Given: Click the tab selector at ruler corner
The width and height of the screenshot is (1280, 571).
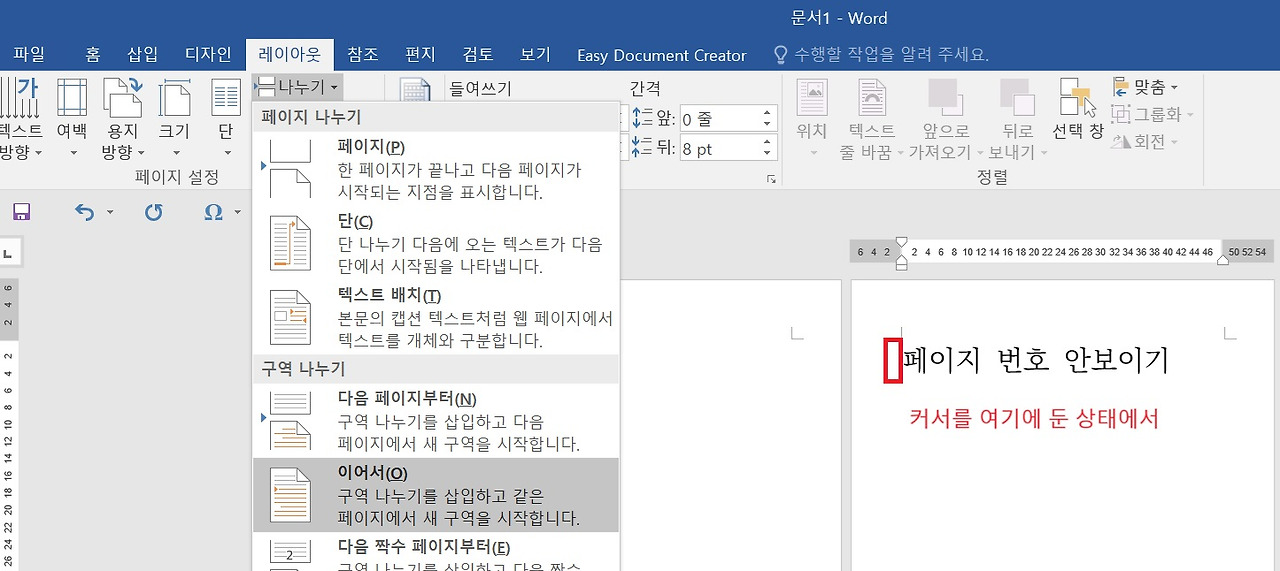Looking at the screenshot, I should pyautogui.click(x=7, y=253).
